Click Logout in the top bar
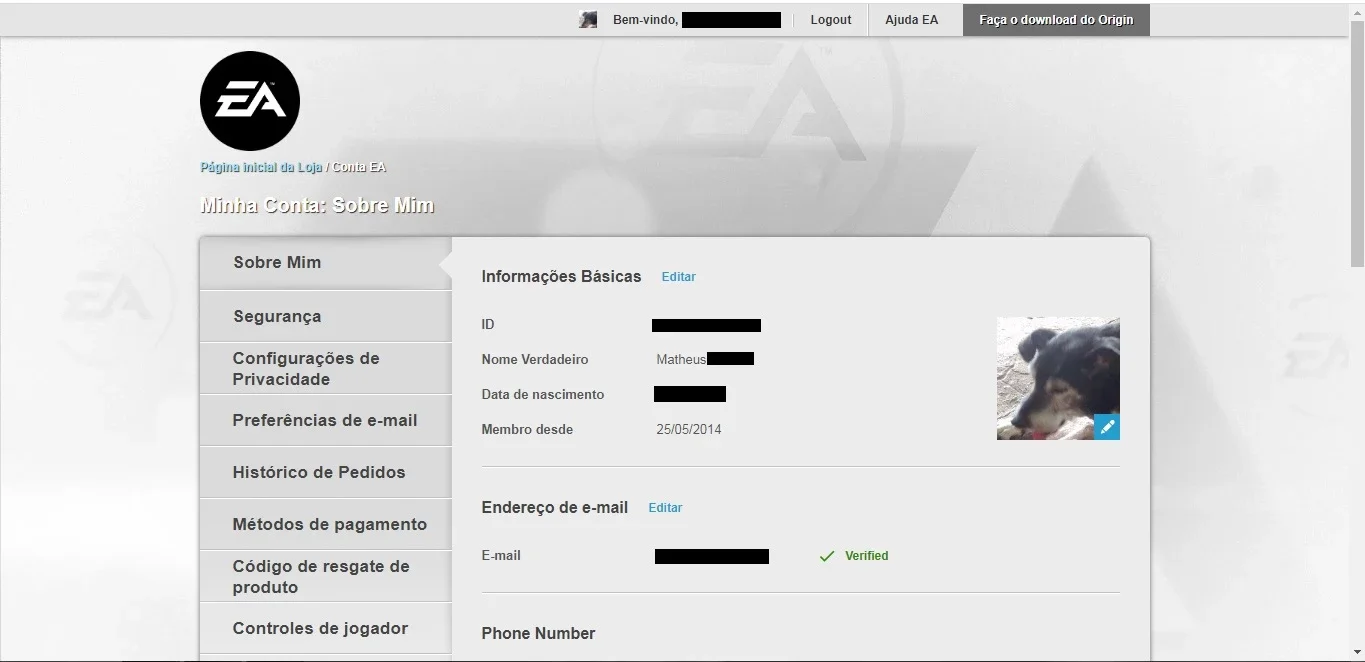The width and height of the screenshot is (1365, 662). (831, 20)
